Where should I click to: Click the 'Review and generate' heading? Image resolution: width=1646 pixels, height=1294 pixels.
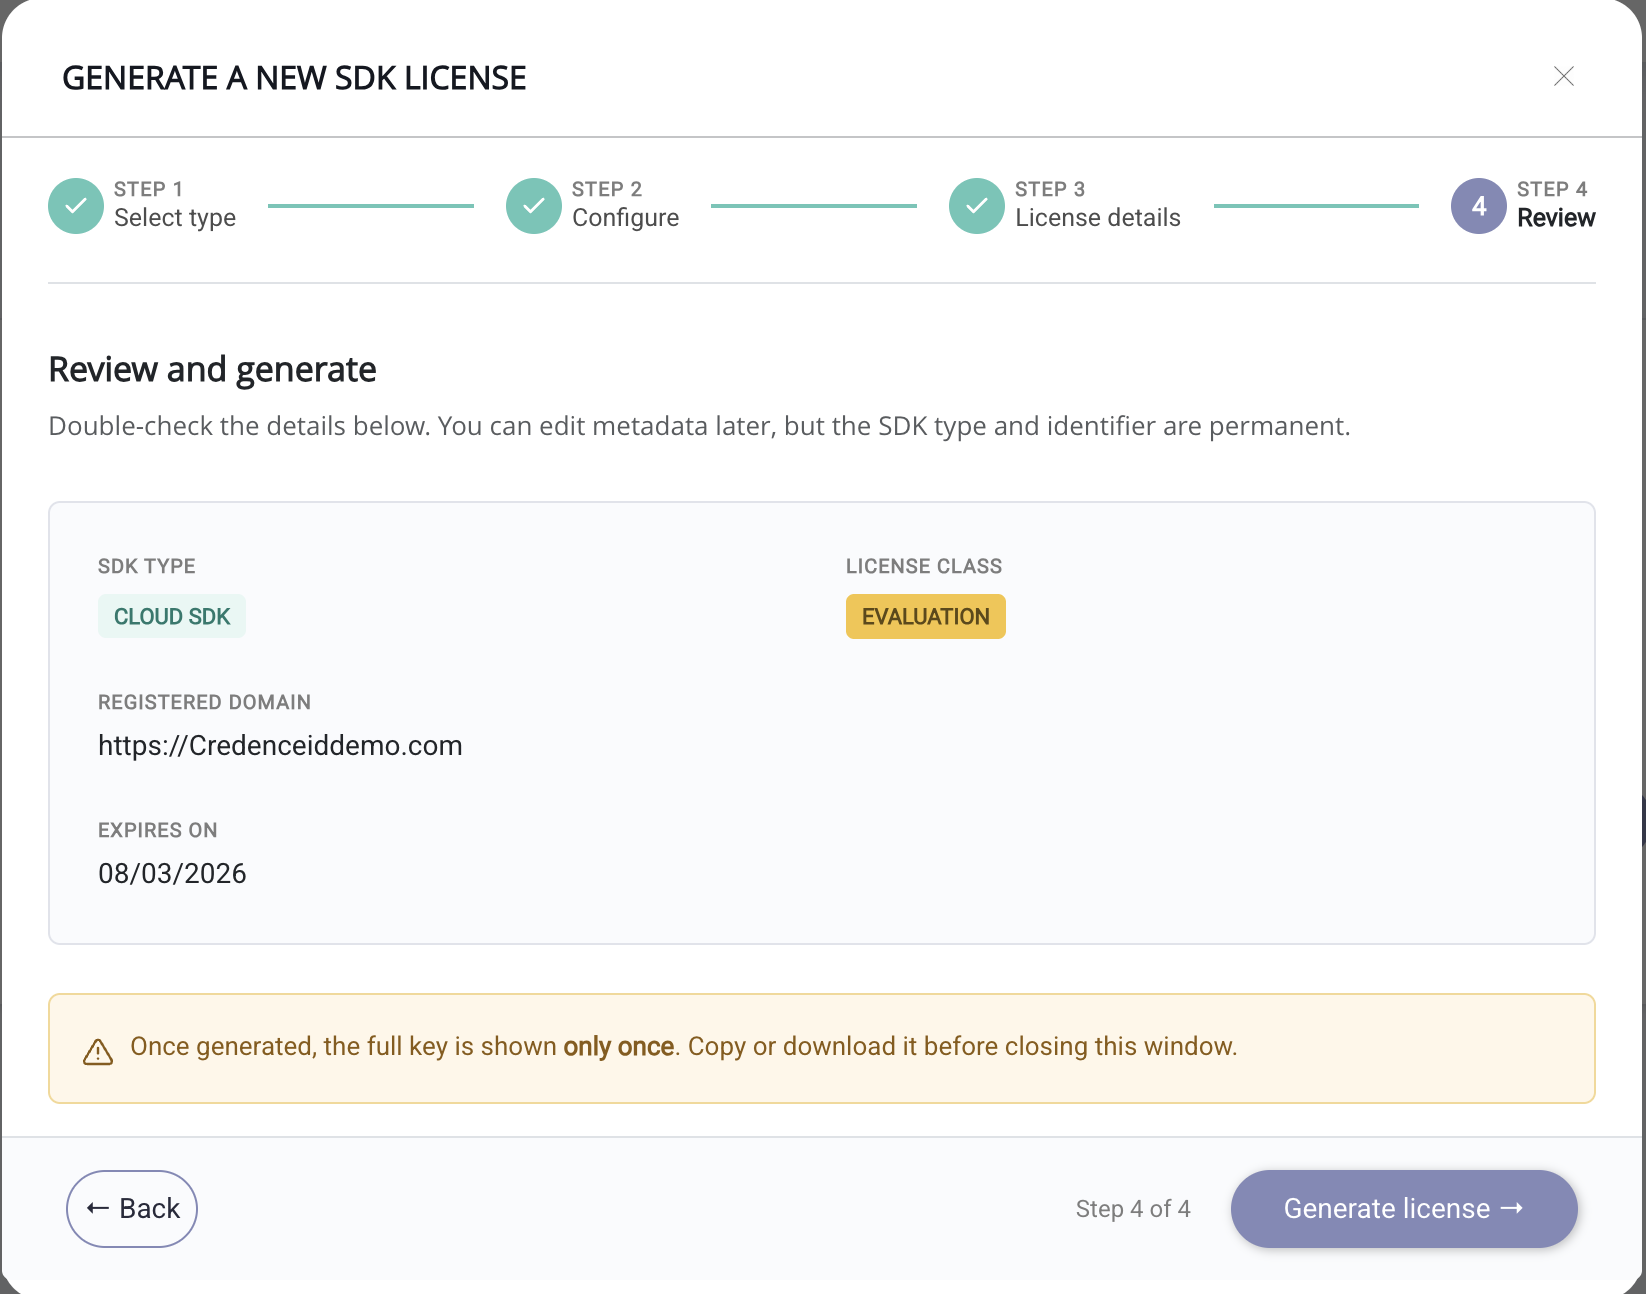pos(213,370)
